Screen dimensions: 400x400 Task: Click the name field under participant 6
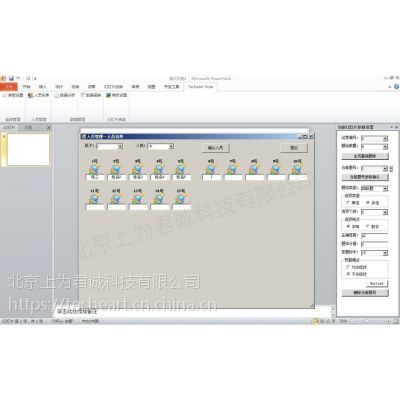tap(211, 177)
